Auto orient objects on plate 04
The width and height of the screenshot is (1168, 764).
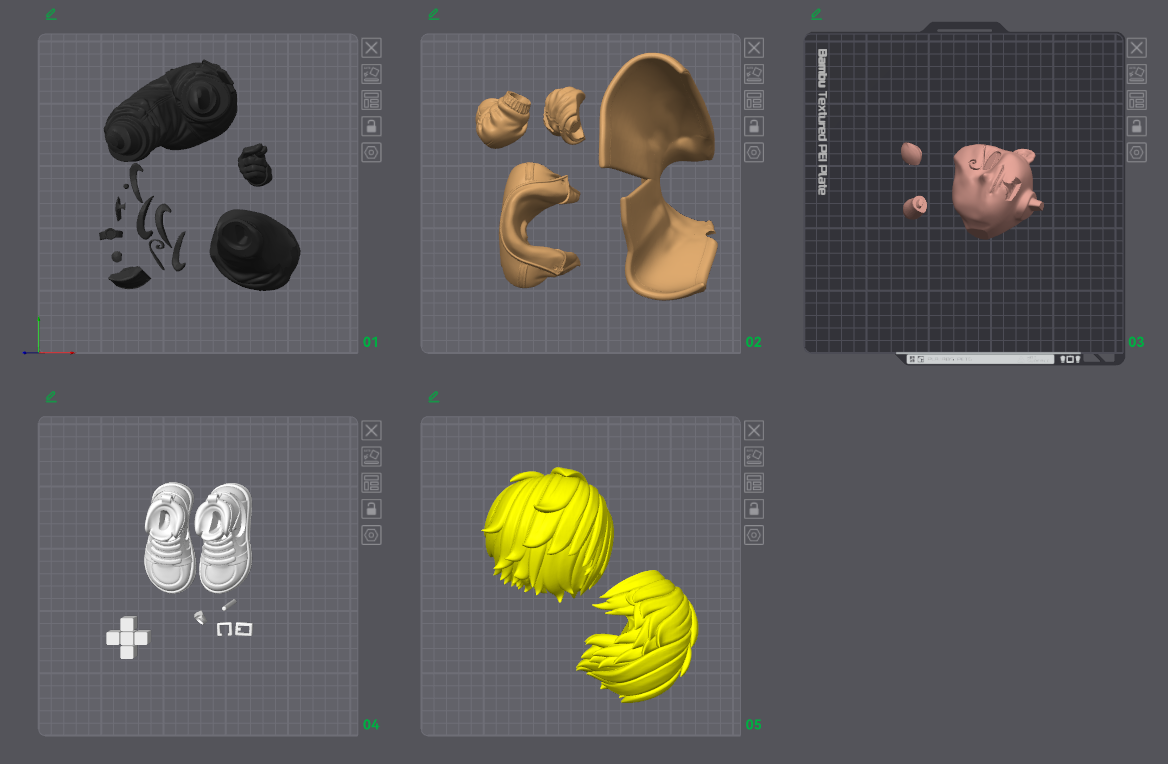pos(372,456)
